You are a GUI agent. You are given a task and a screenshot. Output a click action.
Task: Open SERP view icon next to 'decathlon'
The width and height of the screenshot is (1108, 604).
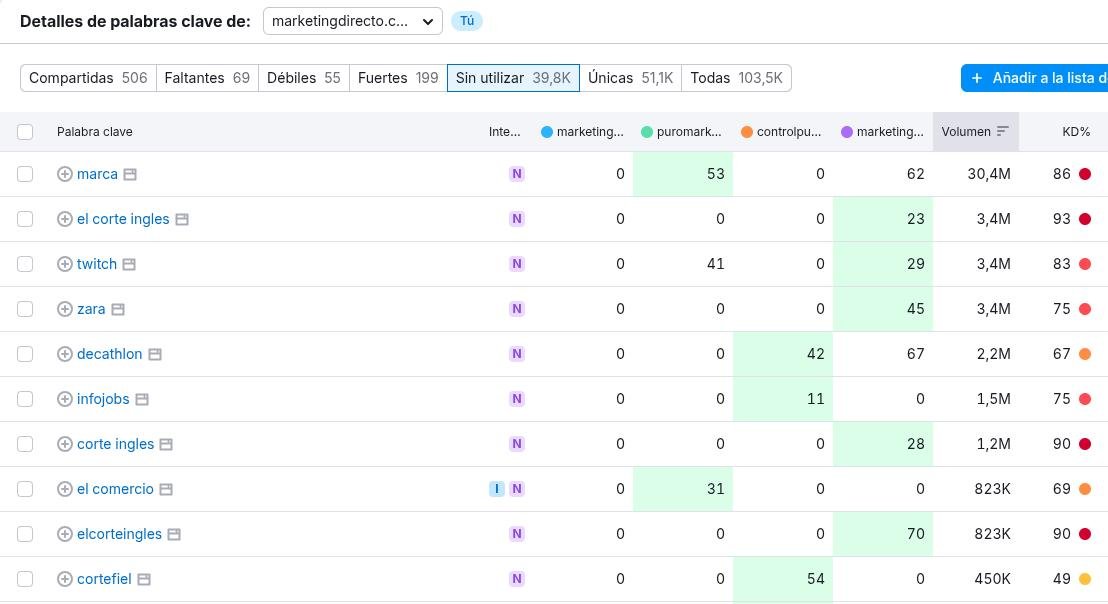point(155,354)
